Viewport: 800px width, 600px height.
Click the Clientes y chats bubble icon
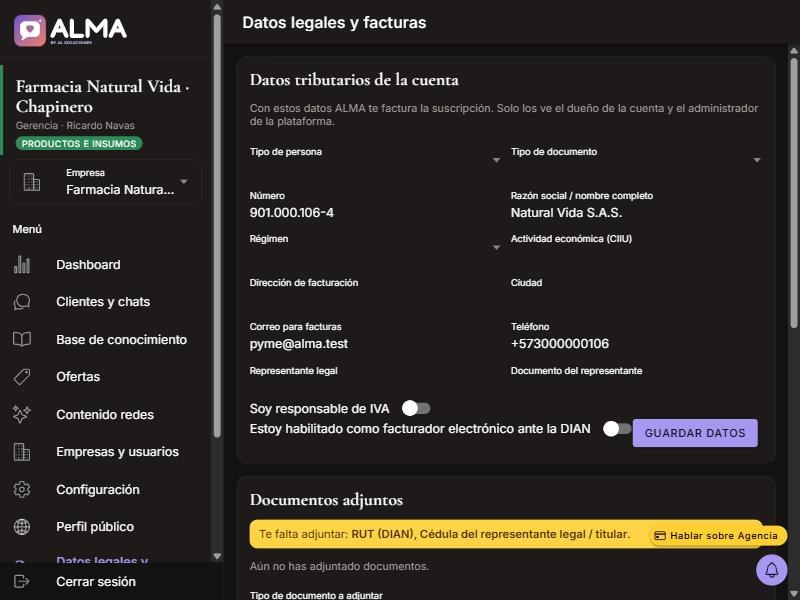pos(21,302)
